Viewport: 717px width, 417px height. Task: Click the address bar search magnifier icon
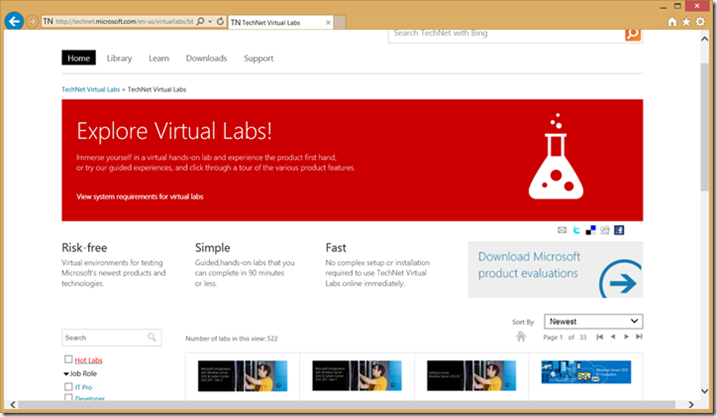200,21
